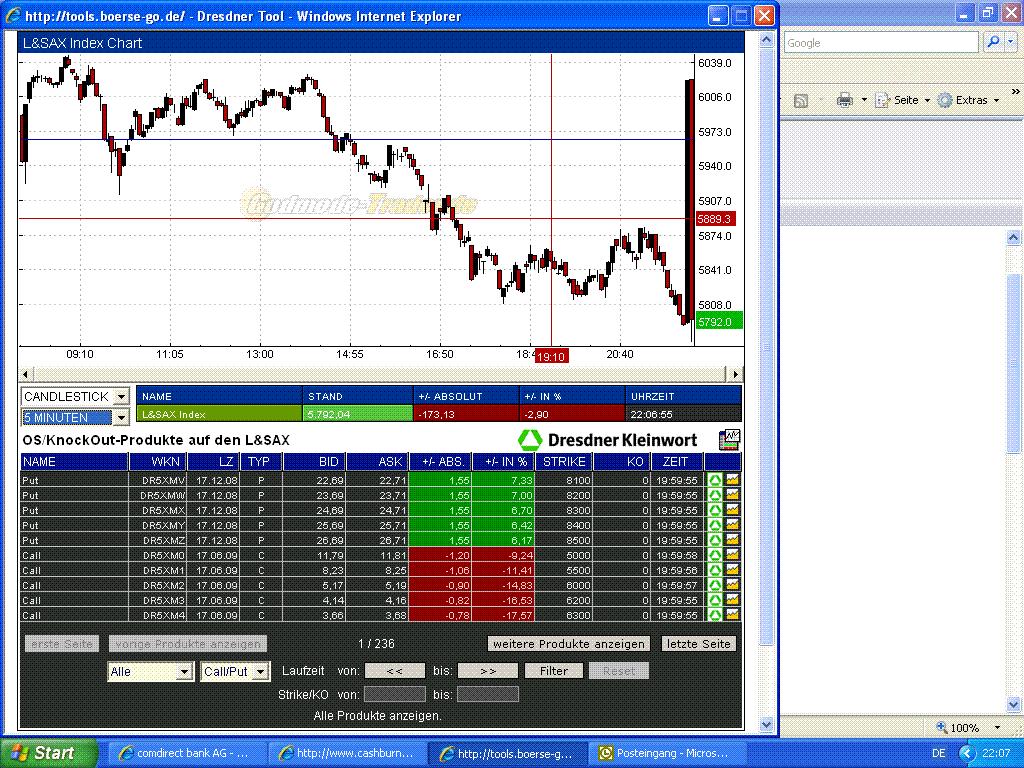Screen dimensions: 1024x768
Task: Open the chart icon for the DR5XMX row
Action: click(733, 510)
